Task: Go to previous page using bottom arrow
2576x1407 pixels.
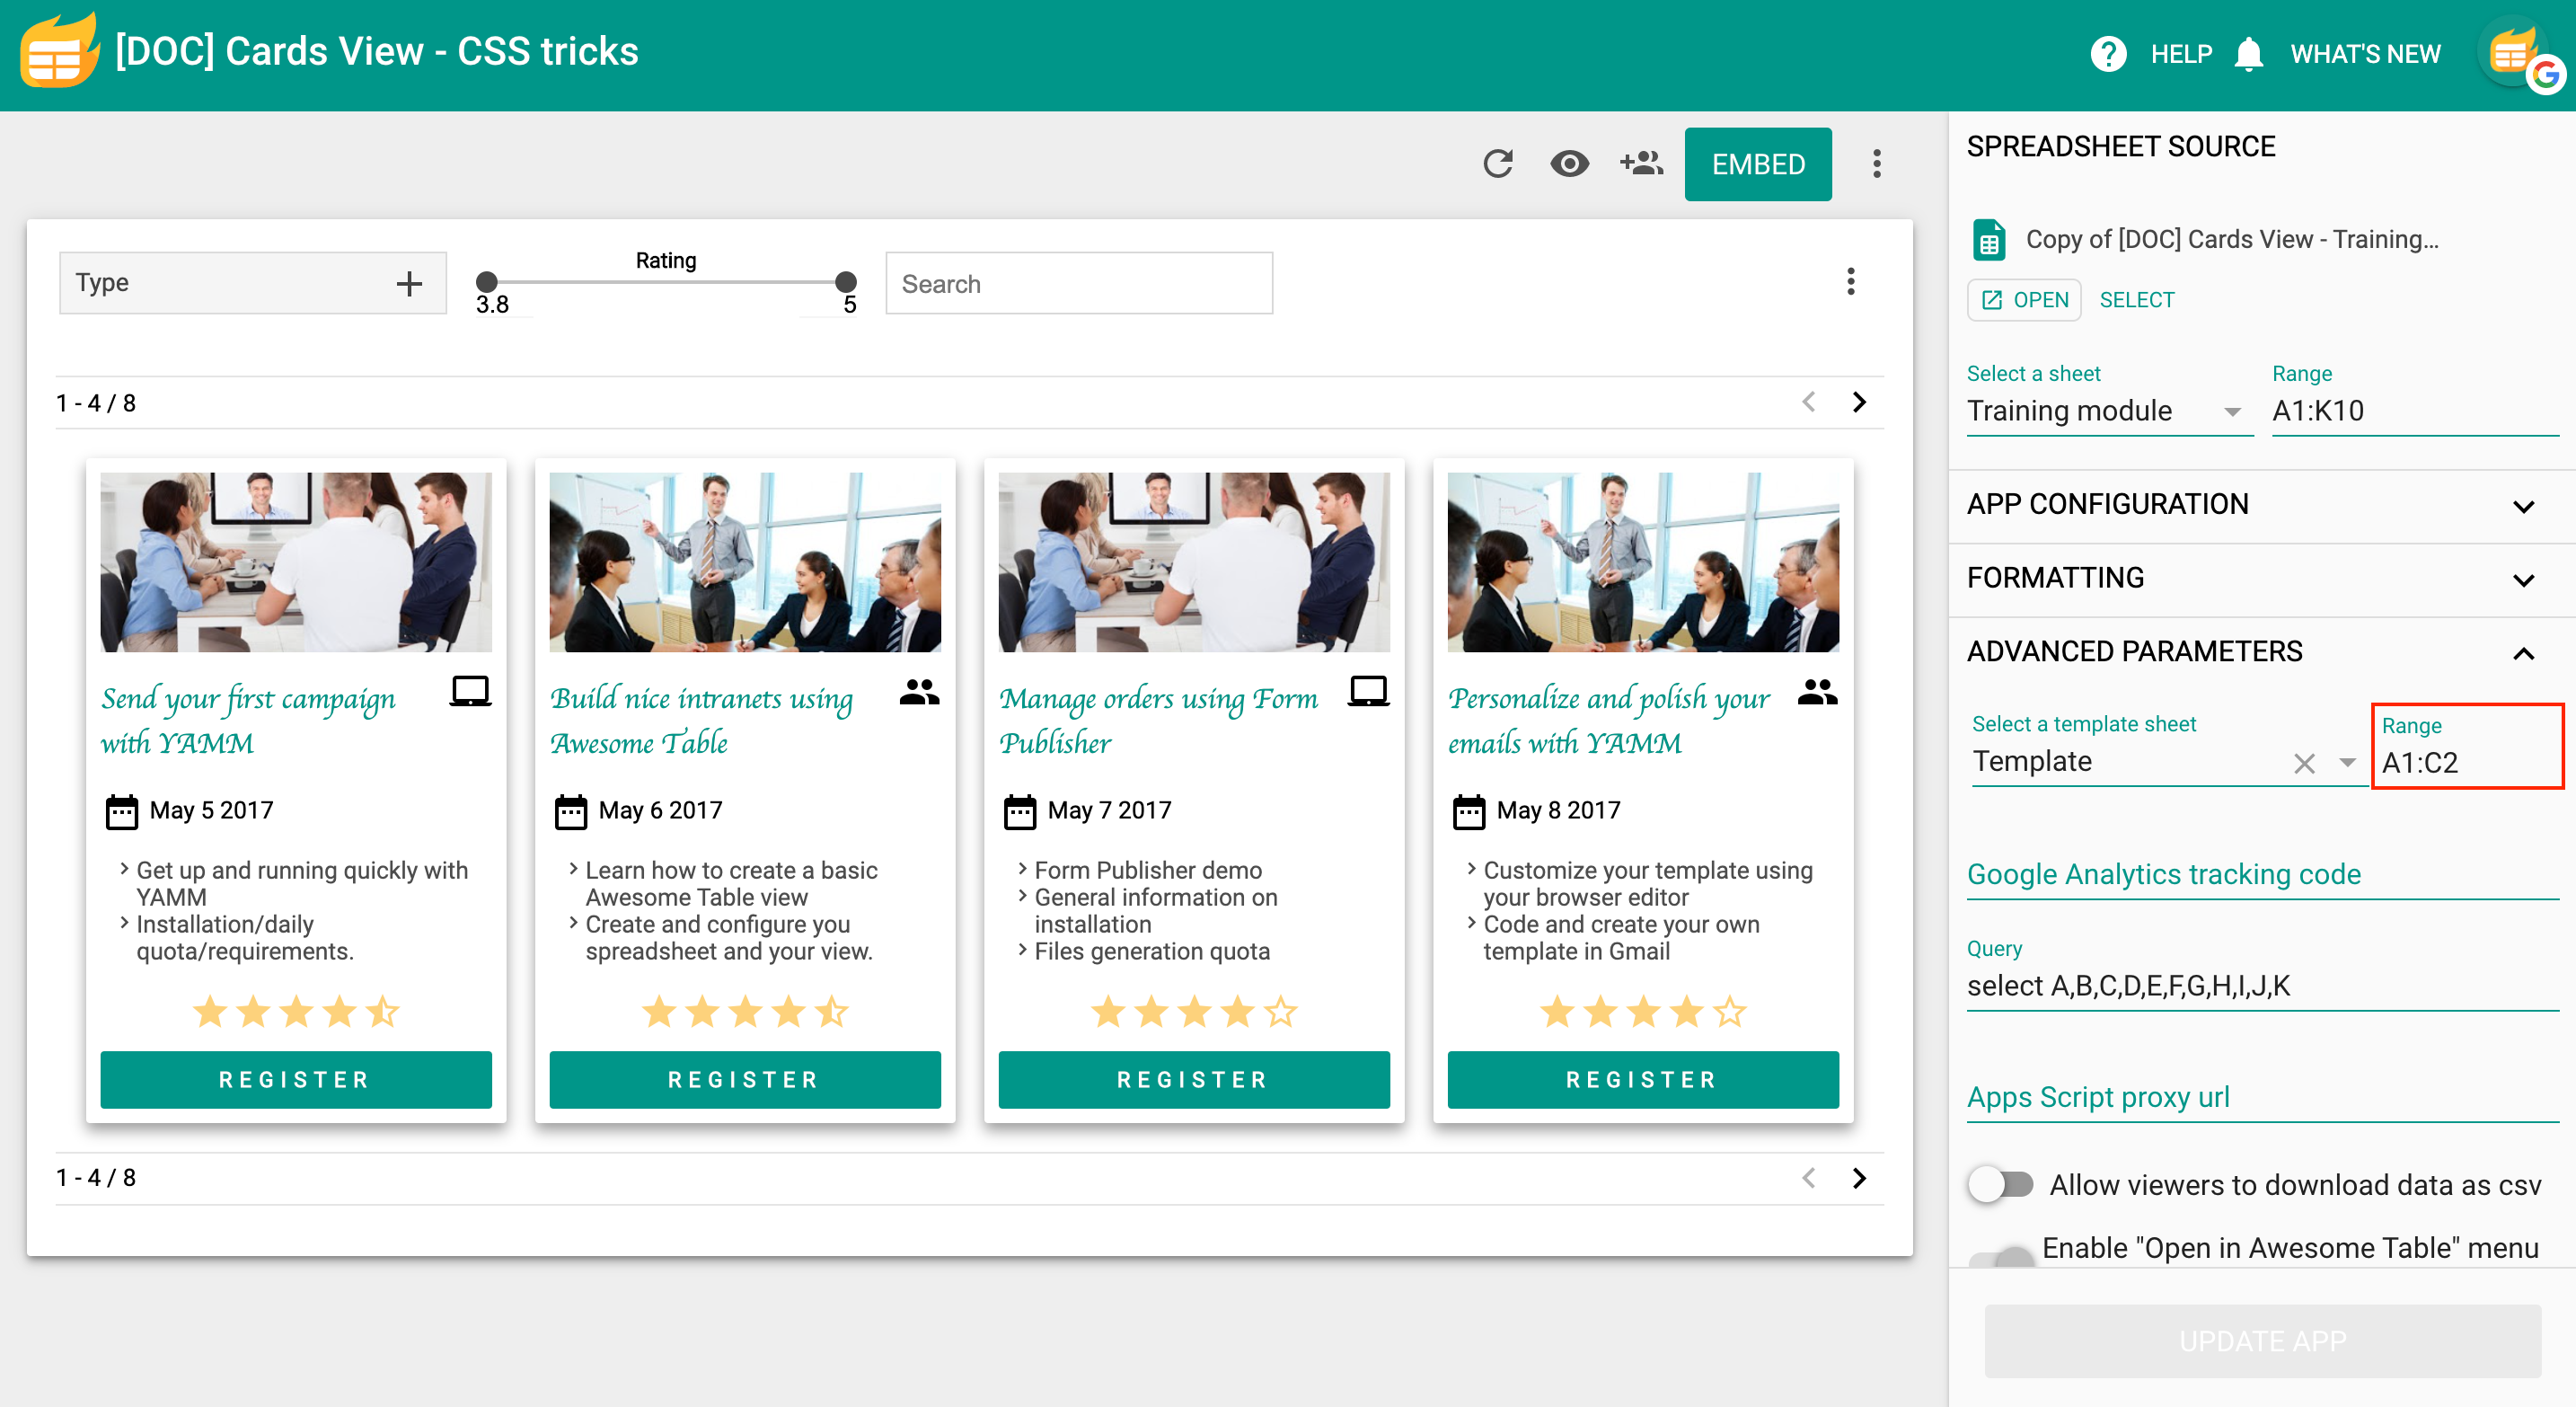Action: click(x=1808, y=1178)
